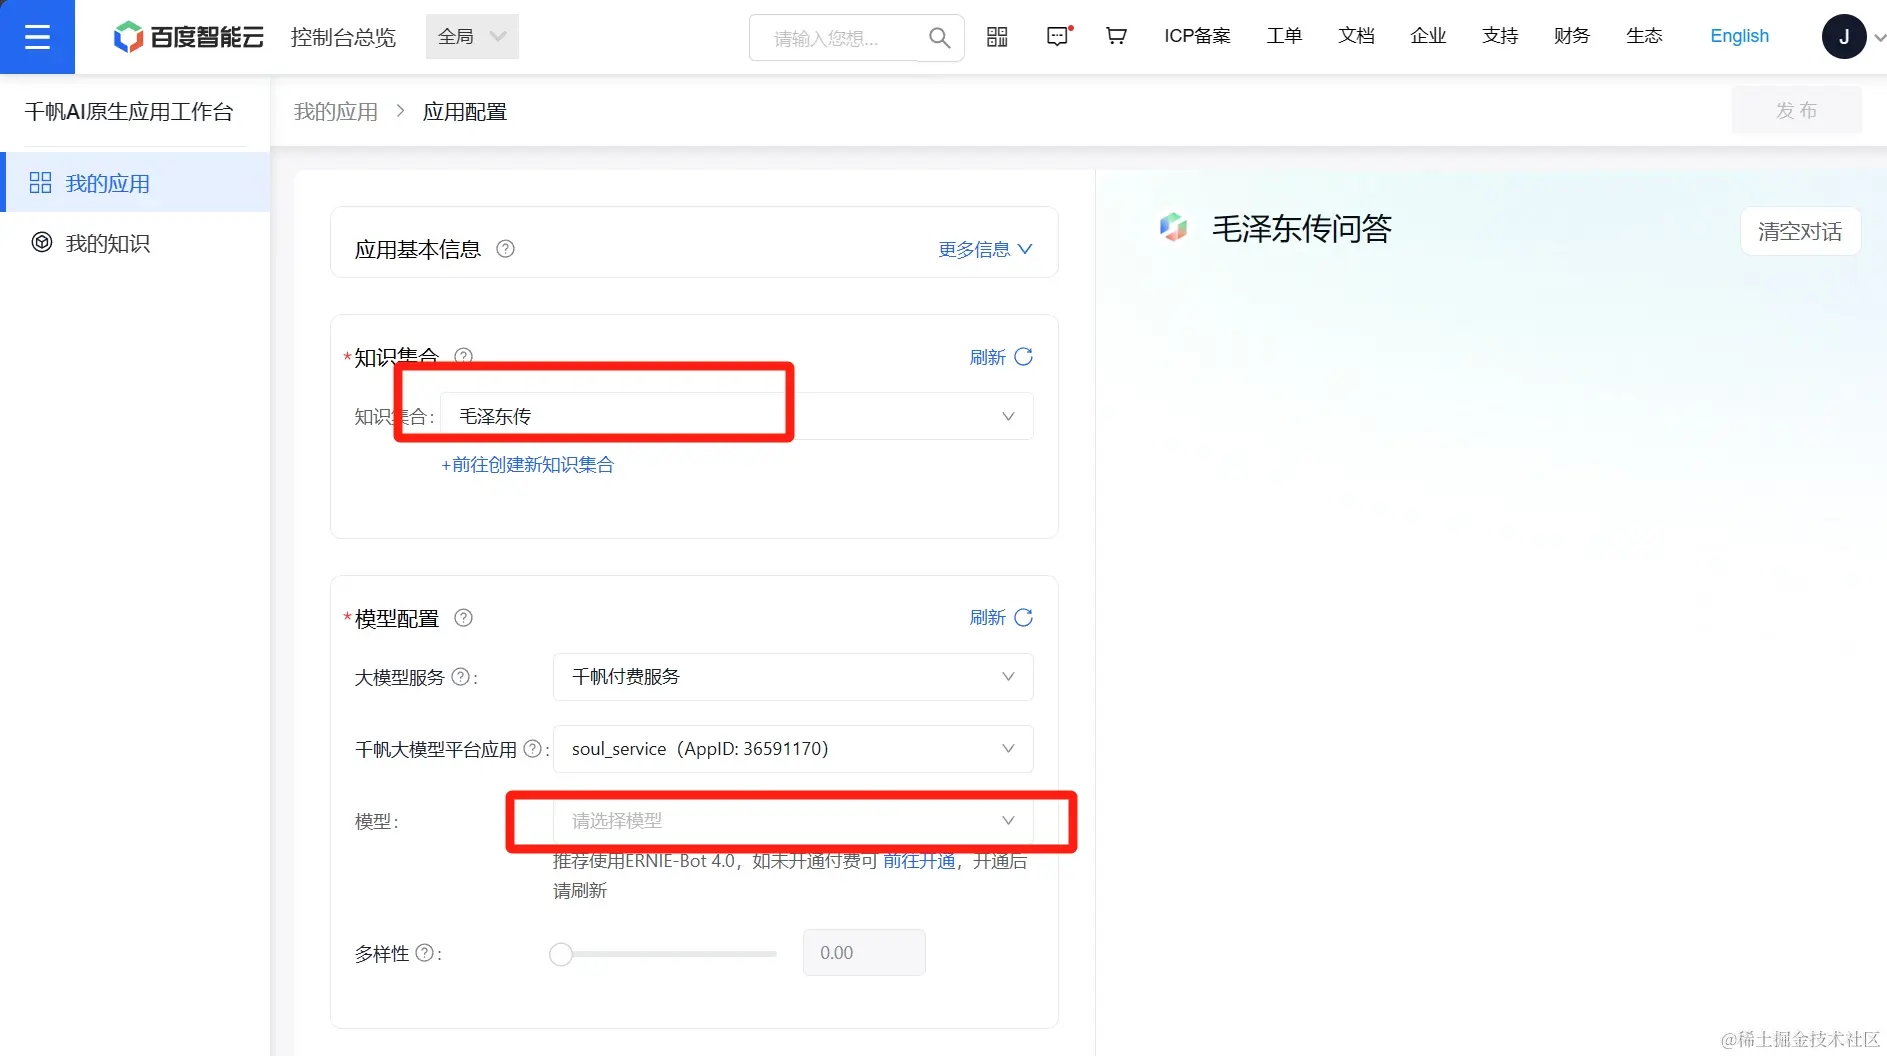Click +前往创建新知识集合 link
Screen dimensions: 1887x1056
527,465
